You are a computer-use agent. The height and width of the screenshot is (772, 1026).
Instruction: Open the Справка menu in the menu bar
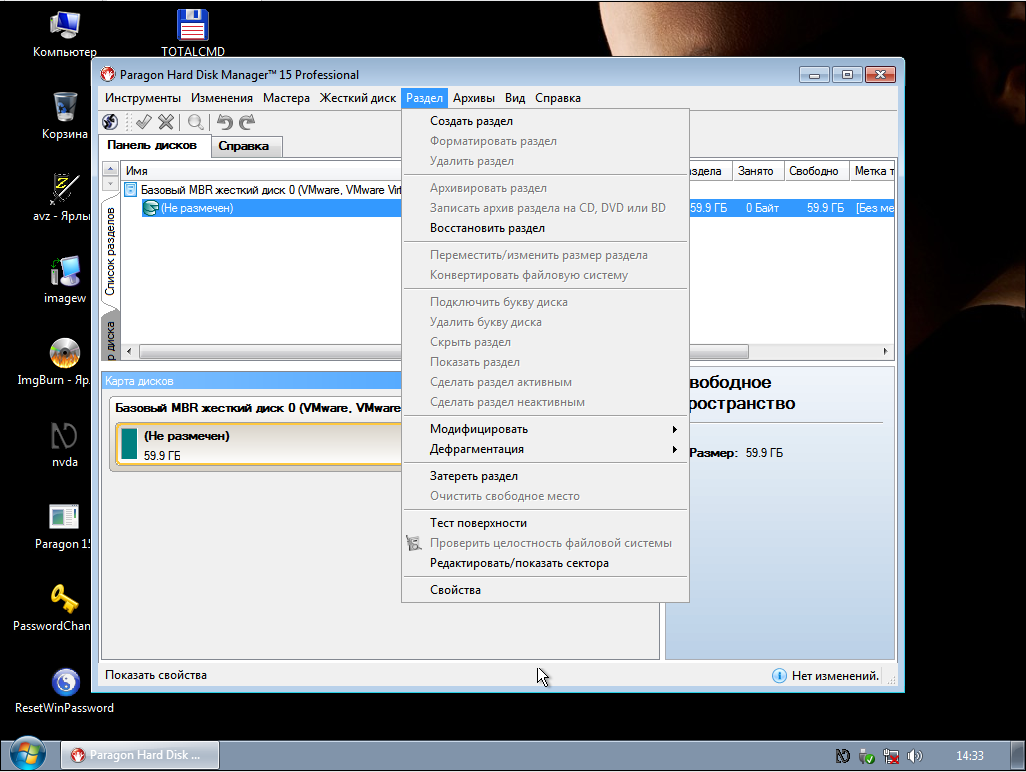tap(557, 98)
